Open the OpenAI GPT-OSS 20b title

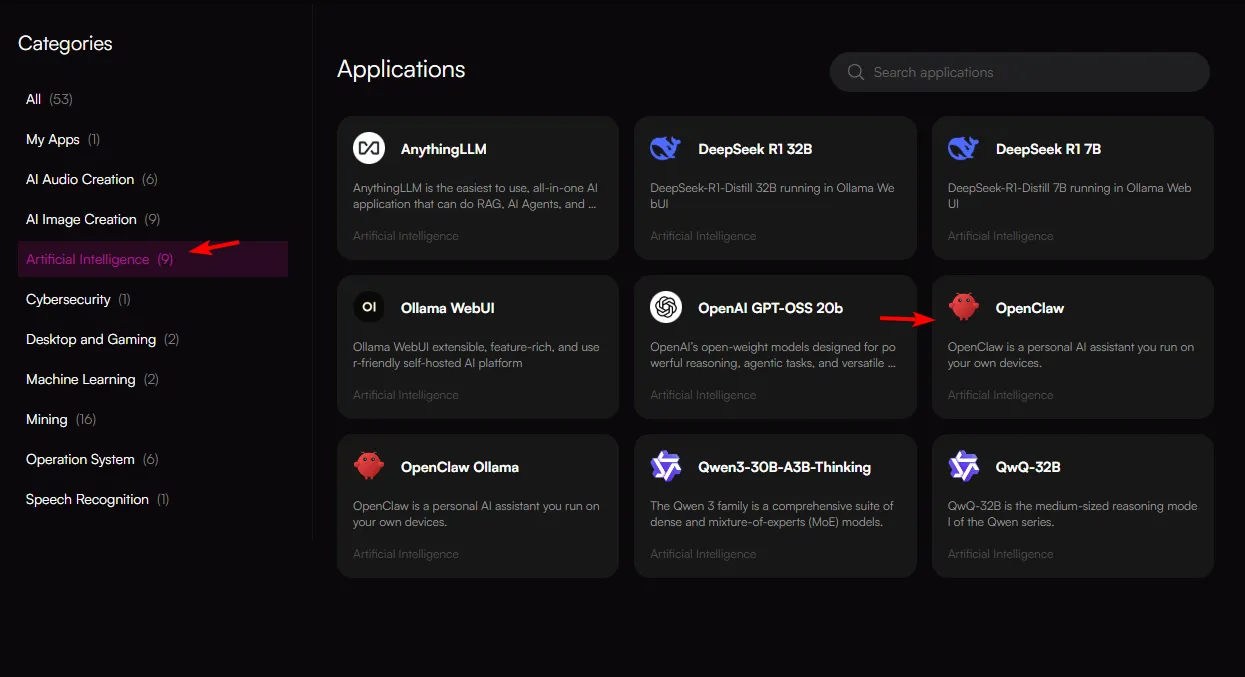[770, 308]
